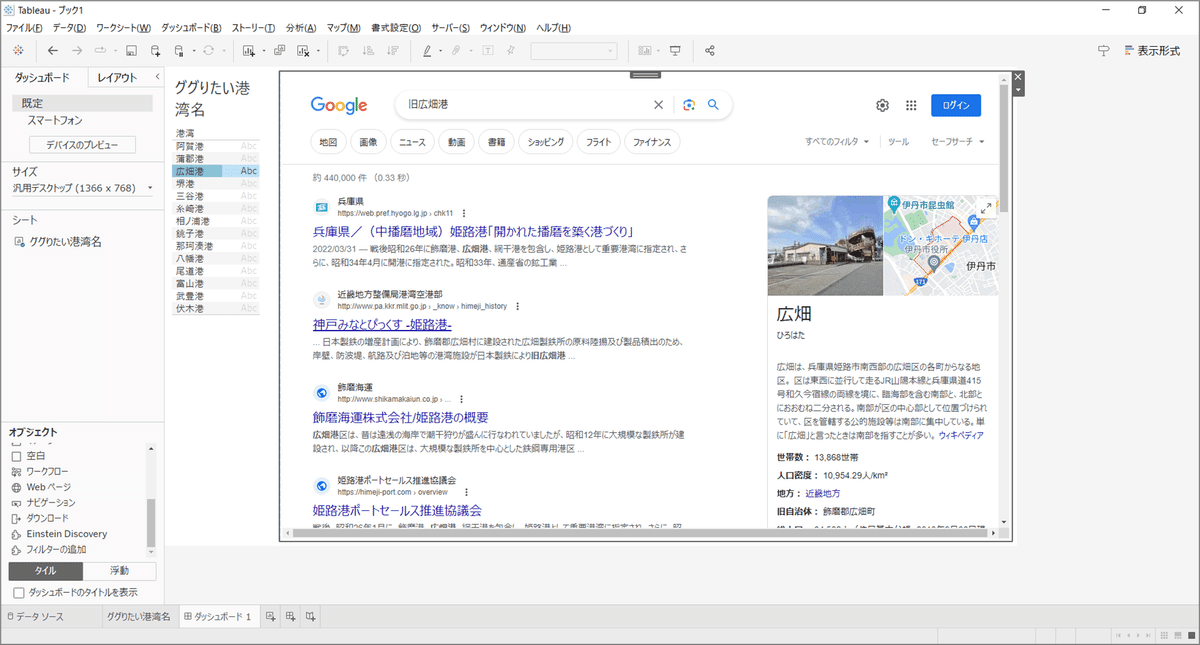Open the 書式設定(O) menu
The width and height of the screenshot is (1200, 645).
pos(396,27)
